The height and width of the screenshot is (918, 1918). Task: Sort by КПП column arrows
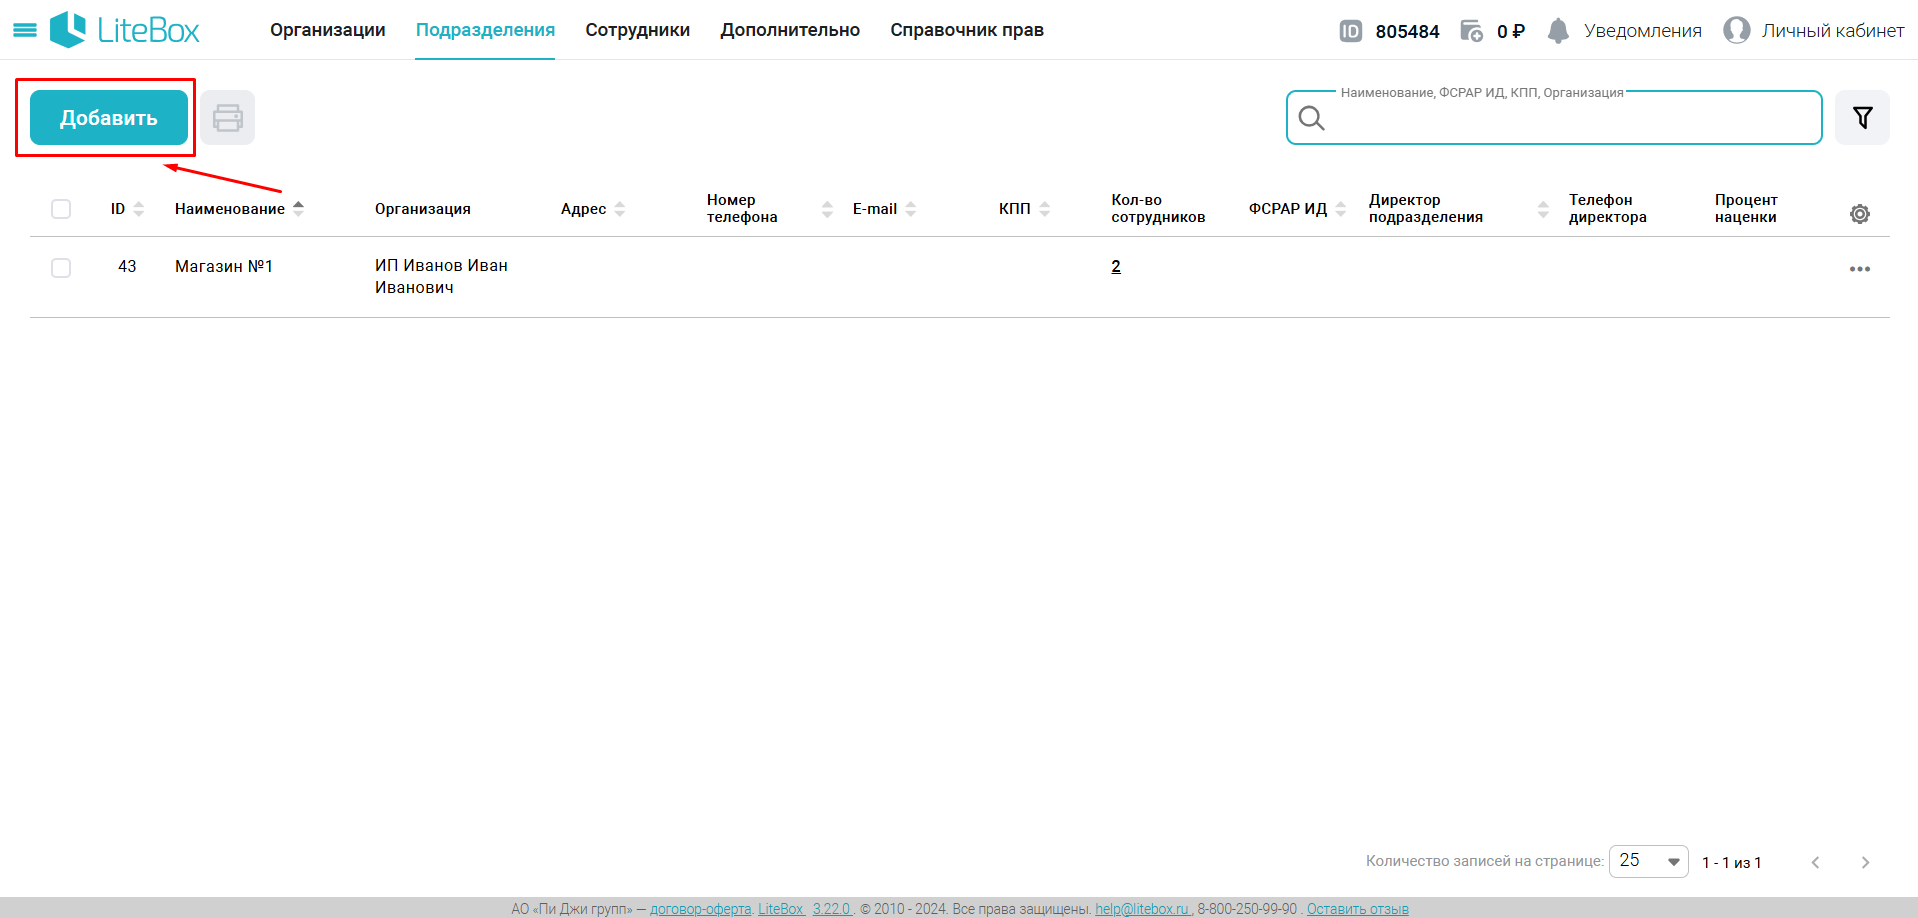coord(1045,209)
